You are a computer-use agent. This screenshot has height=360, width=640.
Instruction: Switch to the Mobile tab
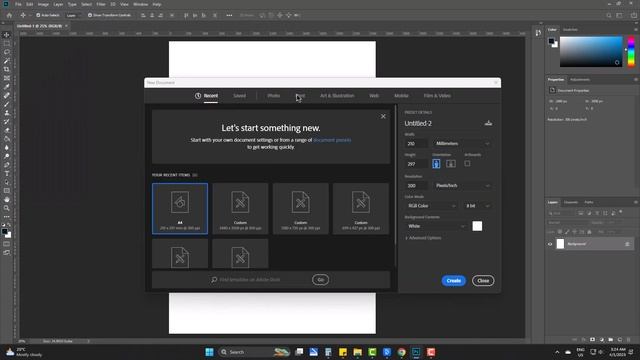[401, 96]
